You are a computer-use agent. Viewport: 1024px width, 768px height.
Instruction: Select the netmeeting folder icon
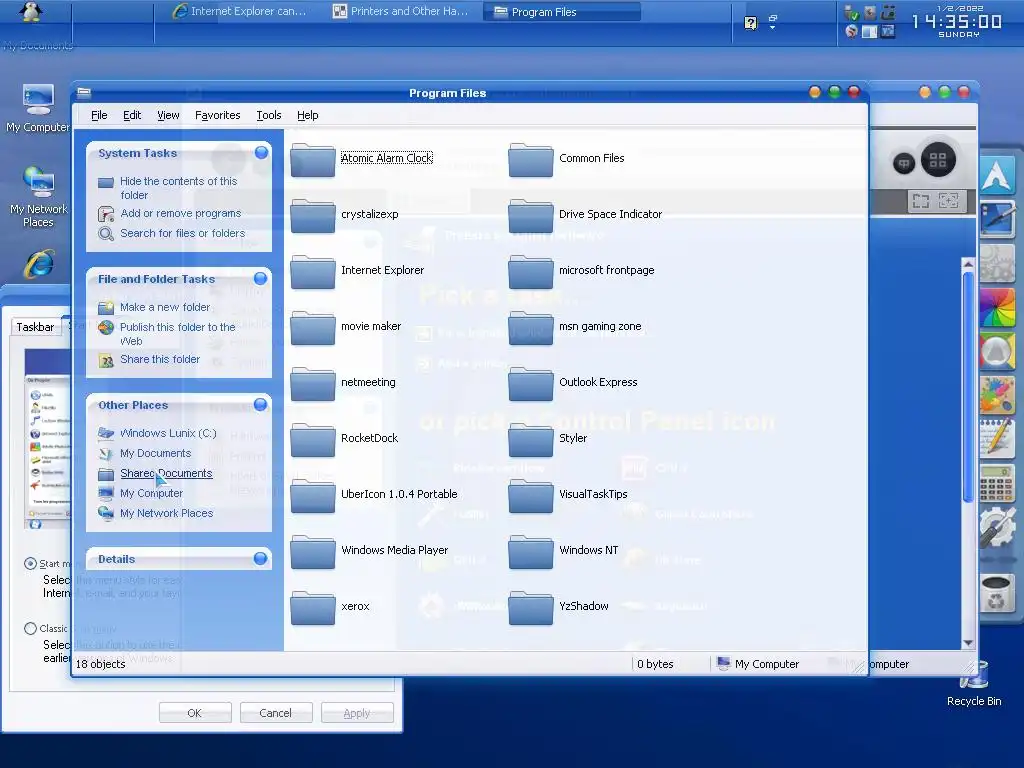click(x=313, y=385)
